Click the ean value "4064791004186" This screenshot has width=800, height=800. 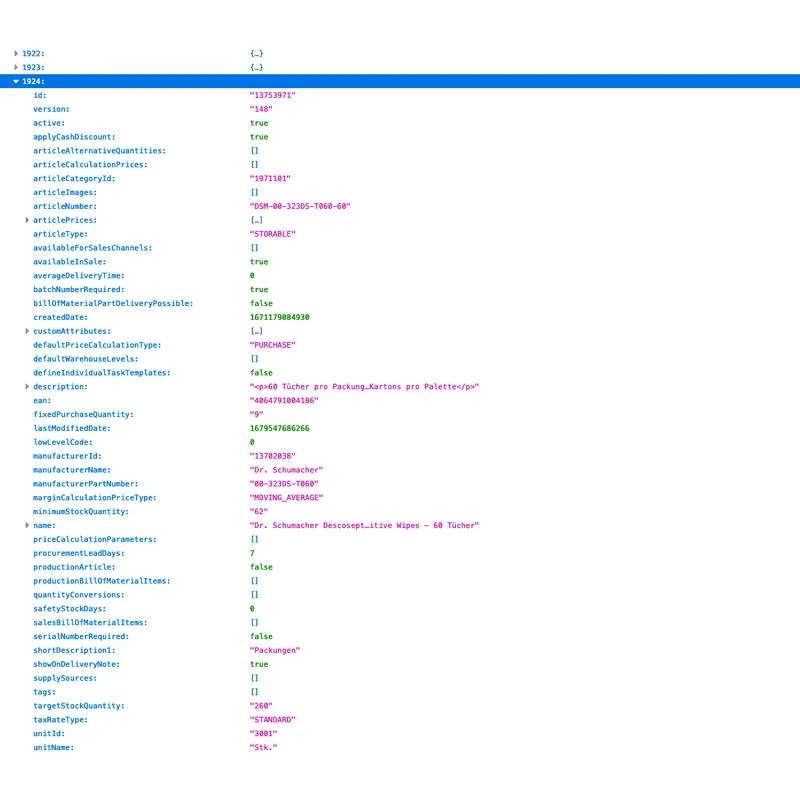284,401
